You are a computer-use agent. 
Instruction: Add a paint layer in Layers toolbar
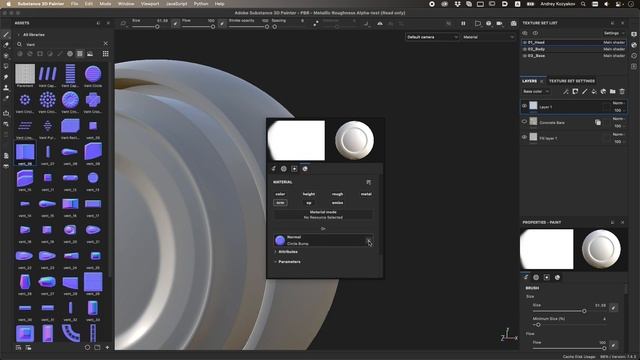584,91
